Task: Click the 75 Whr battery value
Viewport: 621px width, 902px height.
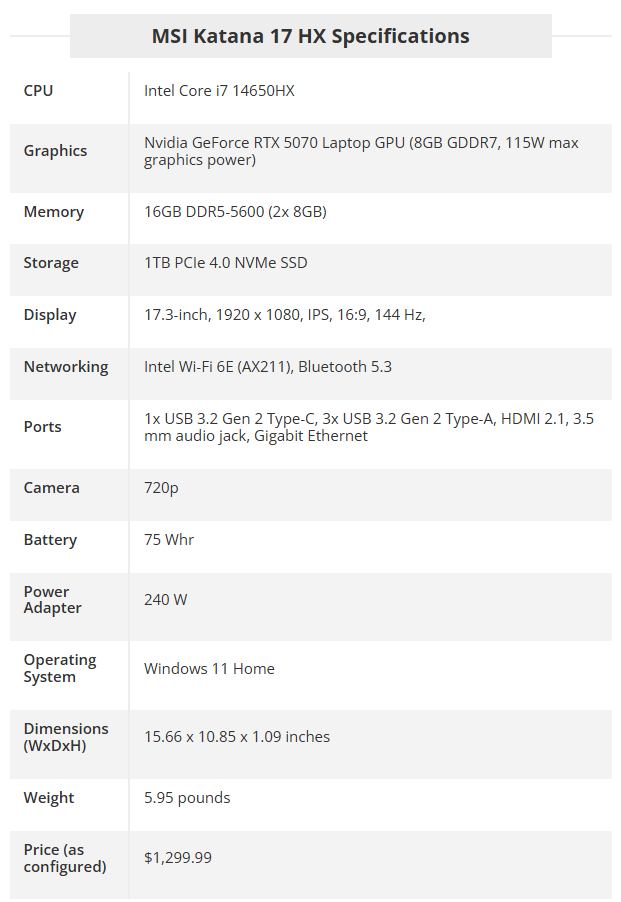Action: pyautogui.click(x=168, y=540)
